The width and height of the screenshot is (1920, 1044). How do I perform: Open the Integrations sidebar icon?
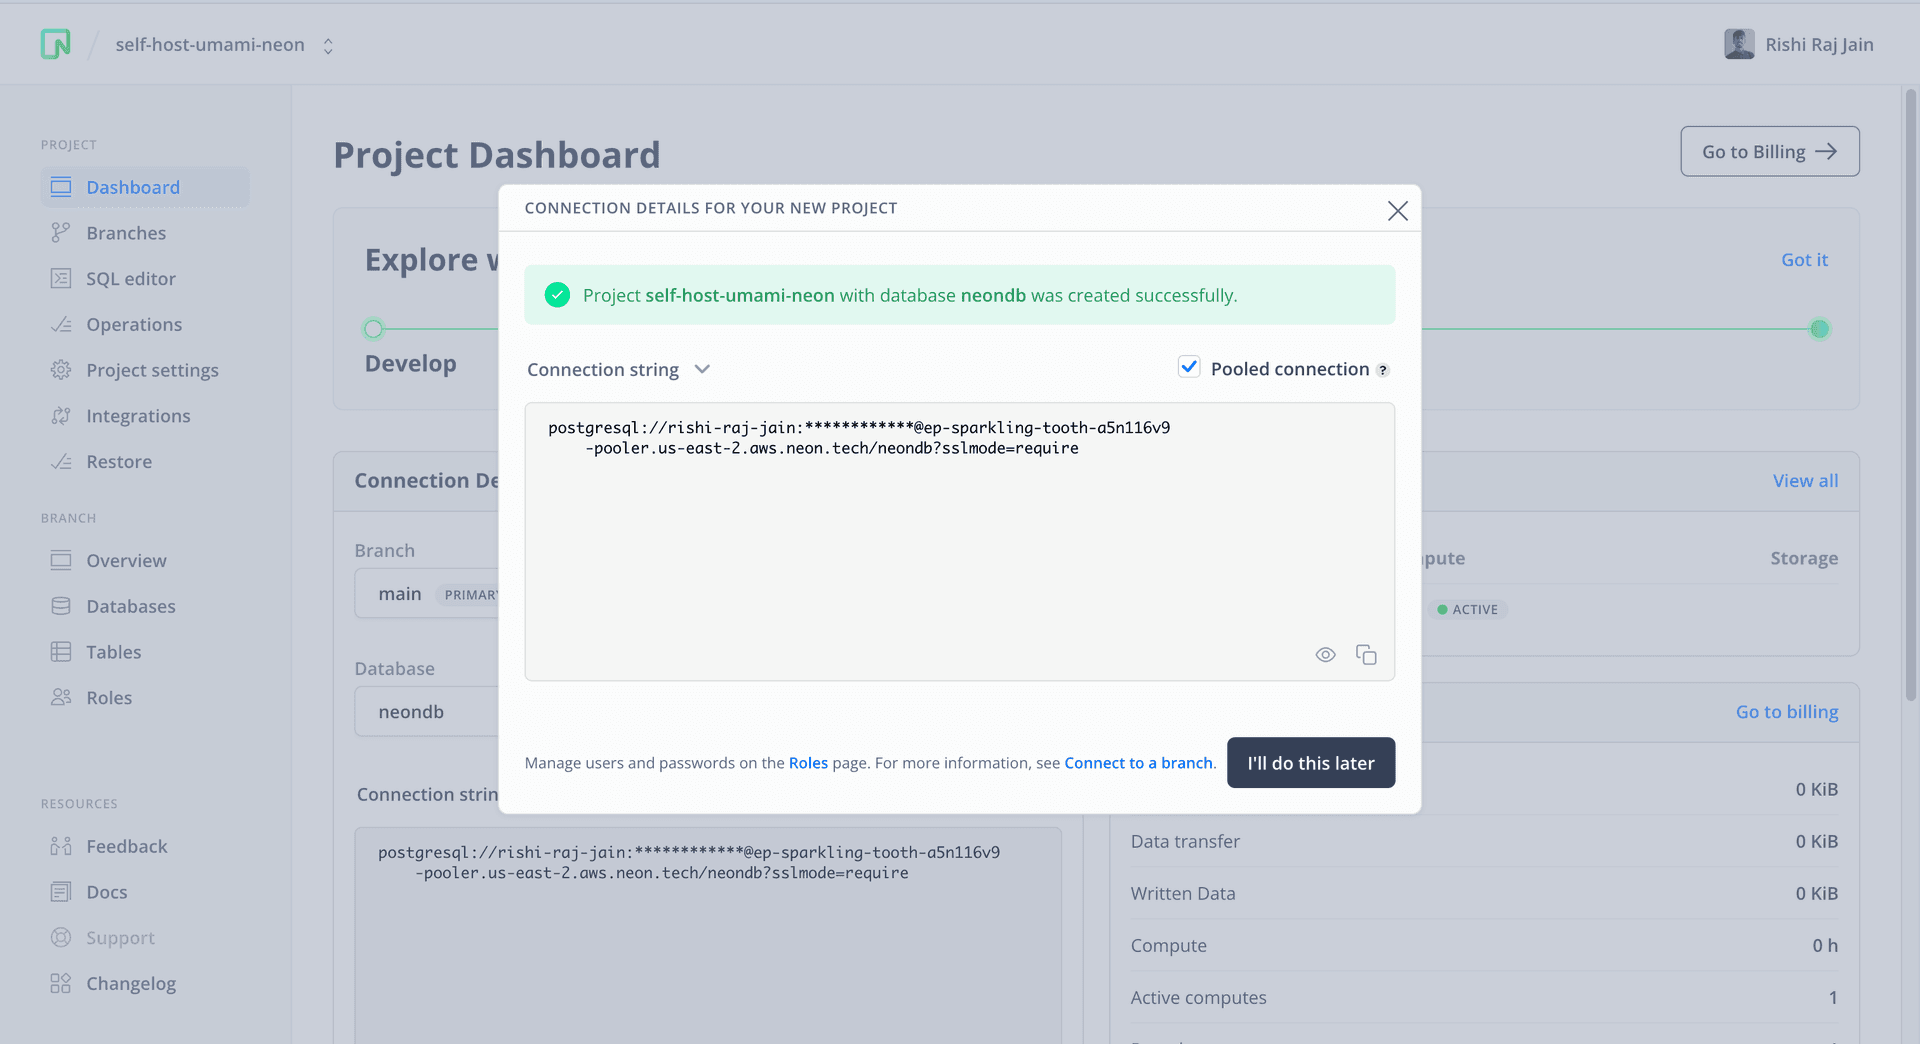[61, 416]
